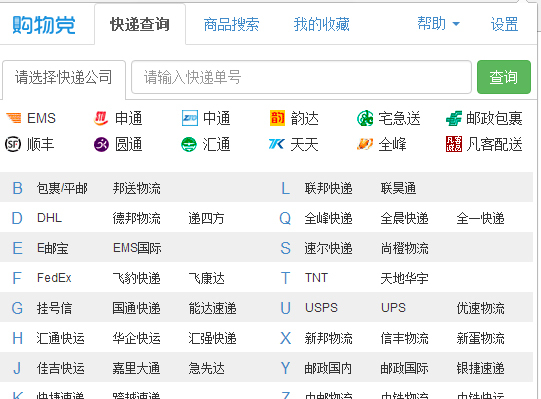Choose 全峰快递 from the Q row
Screen dimensions: 541x399
[328, 218]
